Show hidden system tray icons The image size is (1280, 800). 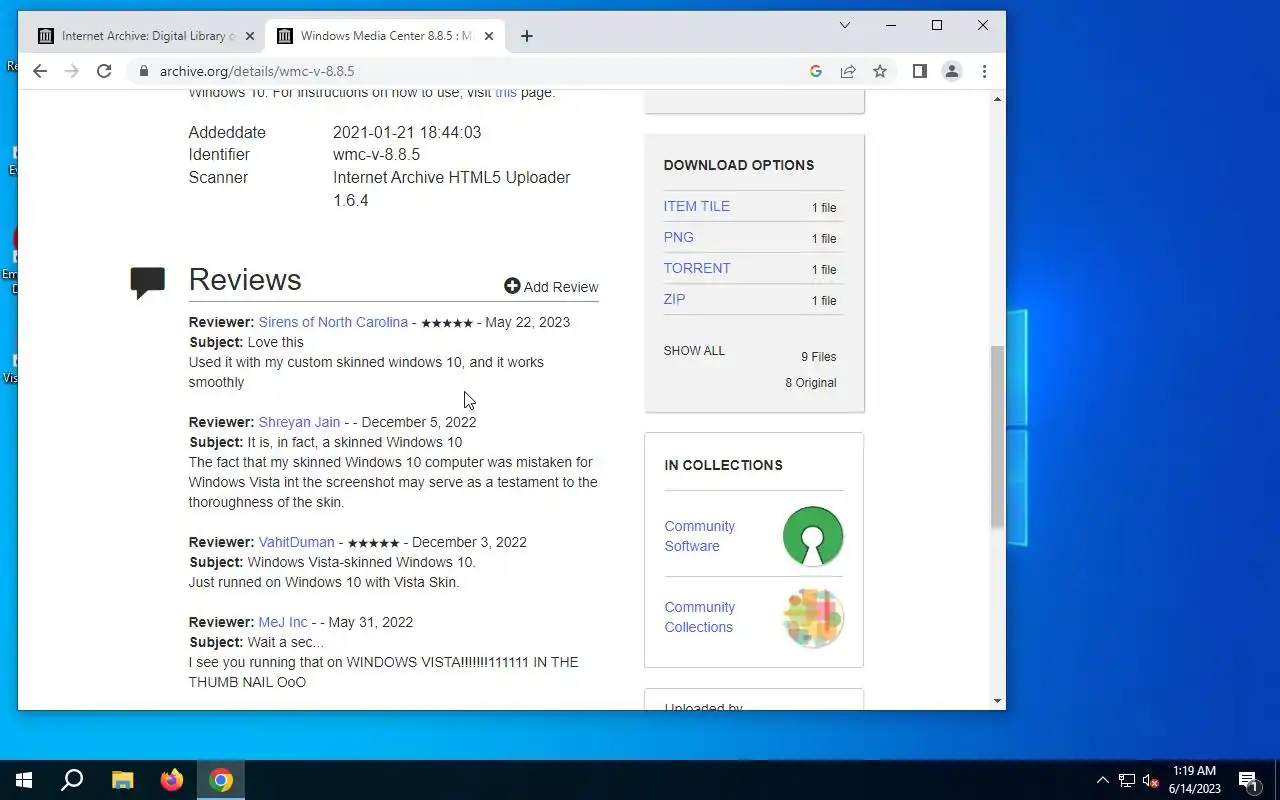tap(1103, 780)
